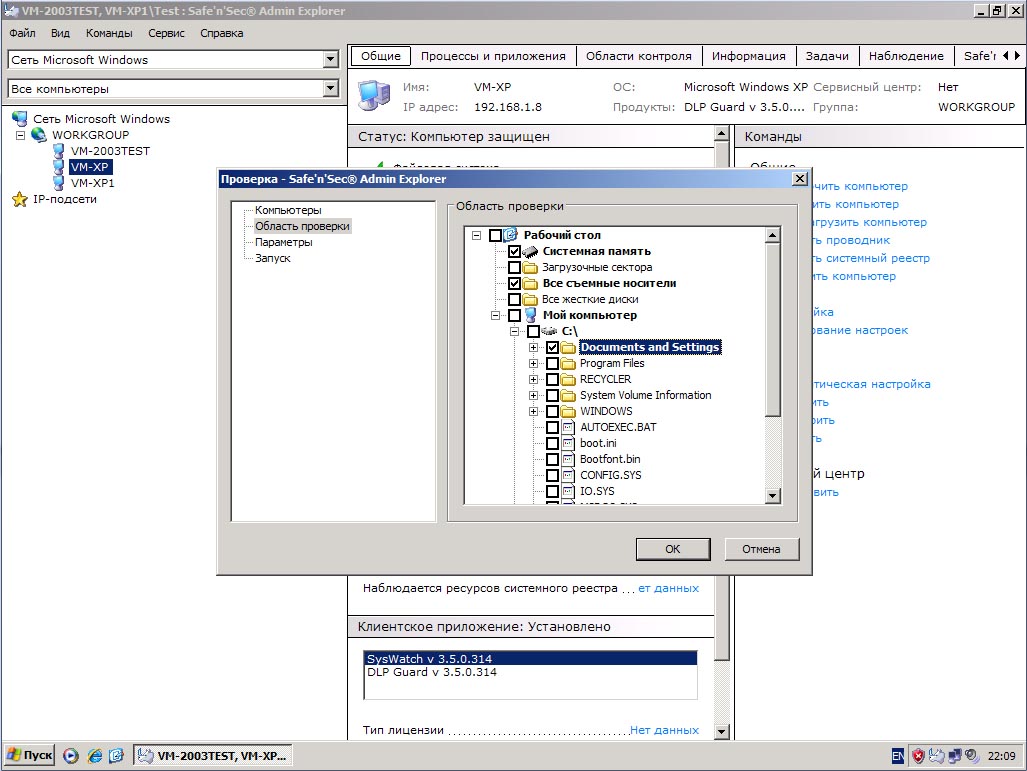
Task: Click the Мой компьютер computer icon
Action: (531, 315)
